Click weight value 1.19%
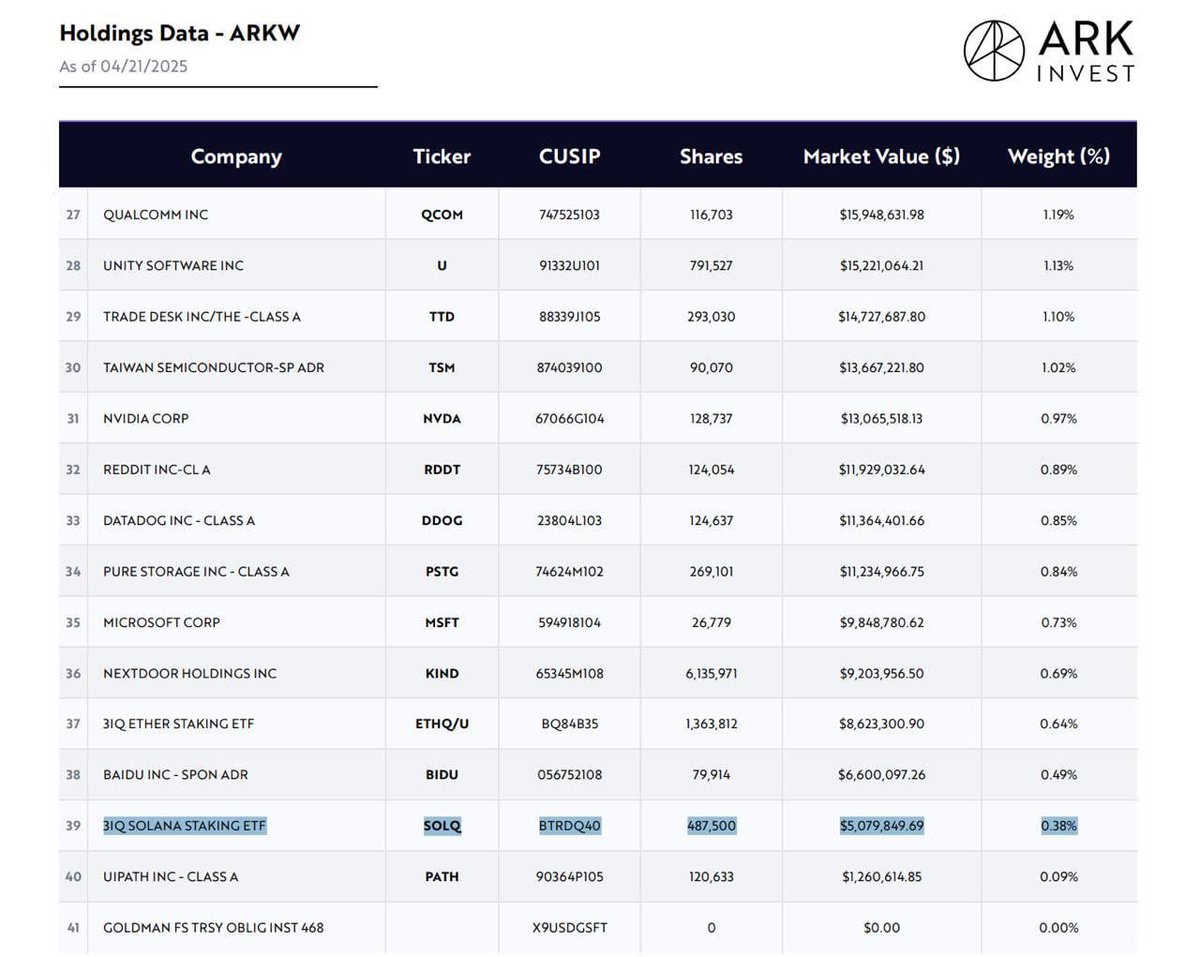The width and height of the screenshot is (1200, 957). click(x=1058, y=215)
